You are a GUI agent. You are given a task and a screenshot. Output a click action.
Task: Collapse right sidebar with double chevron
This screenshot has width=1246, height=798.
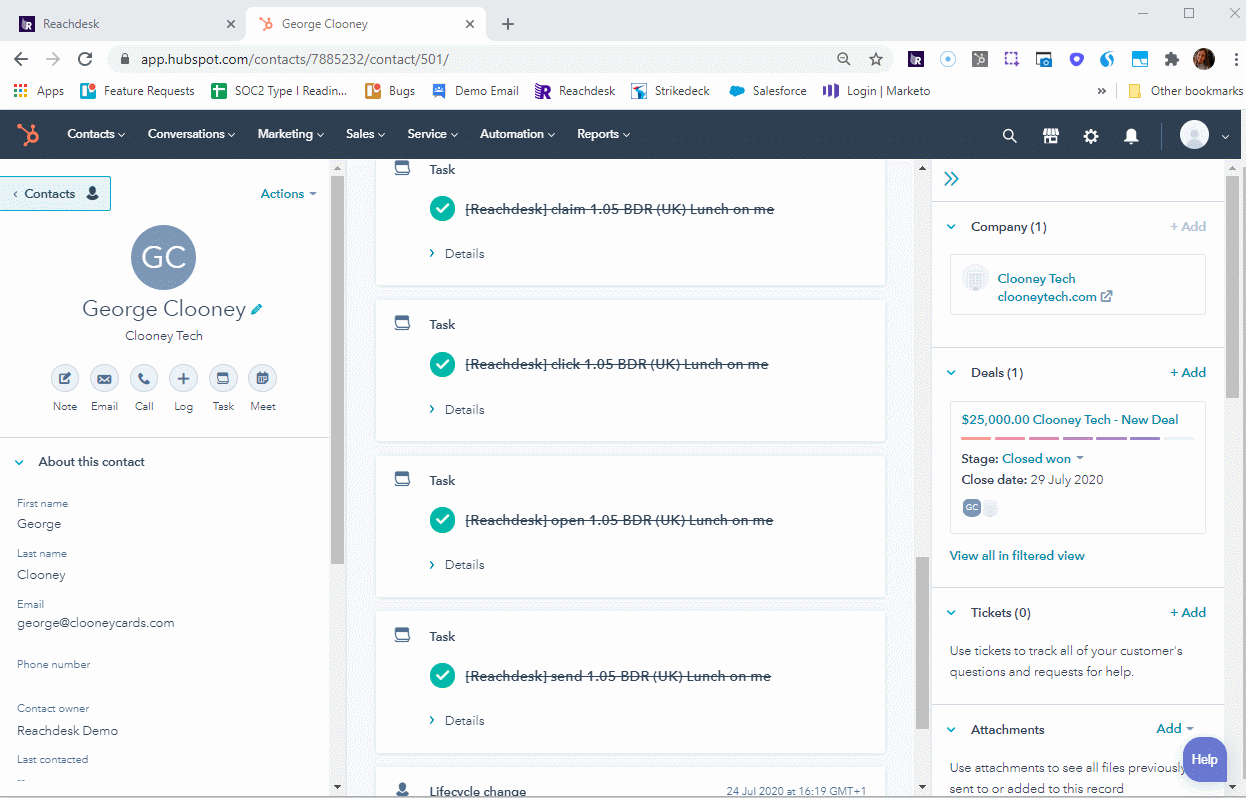pos(951,179)
